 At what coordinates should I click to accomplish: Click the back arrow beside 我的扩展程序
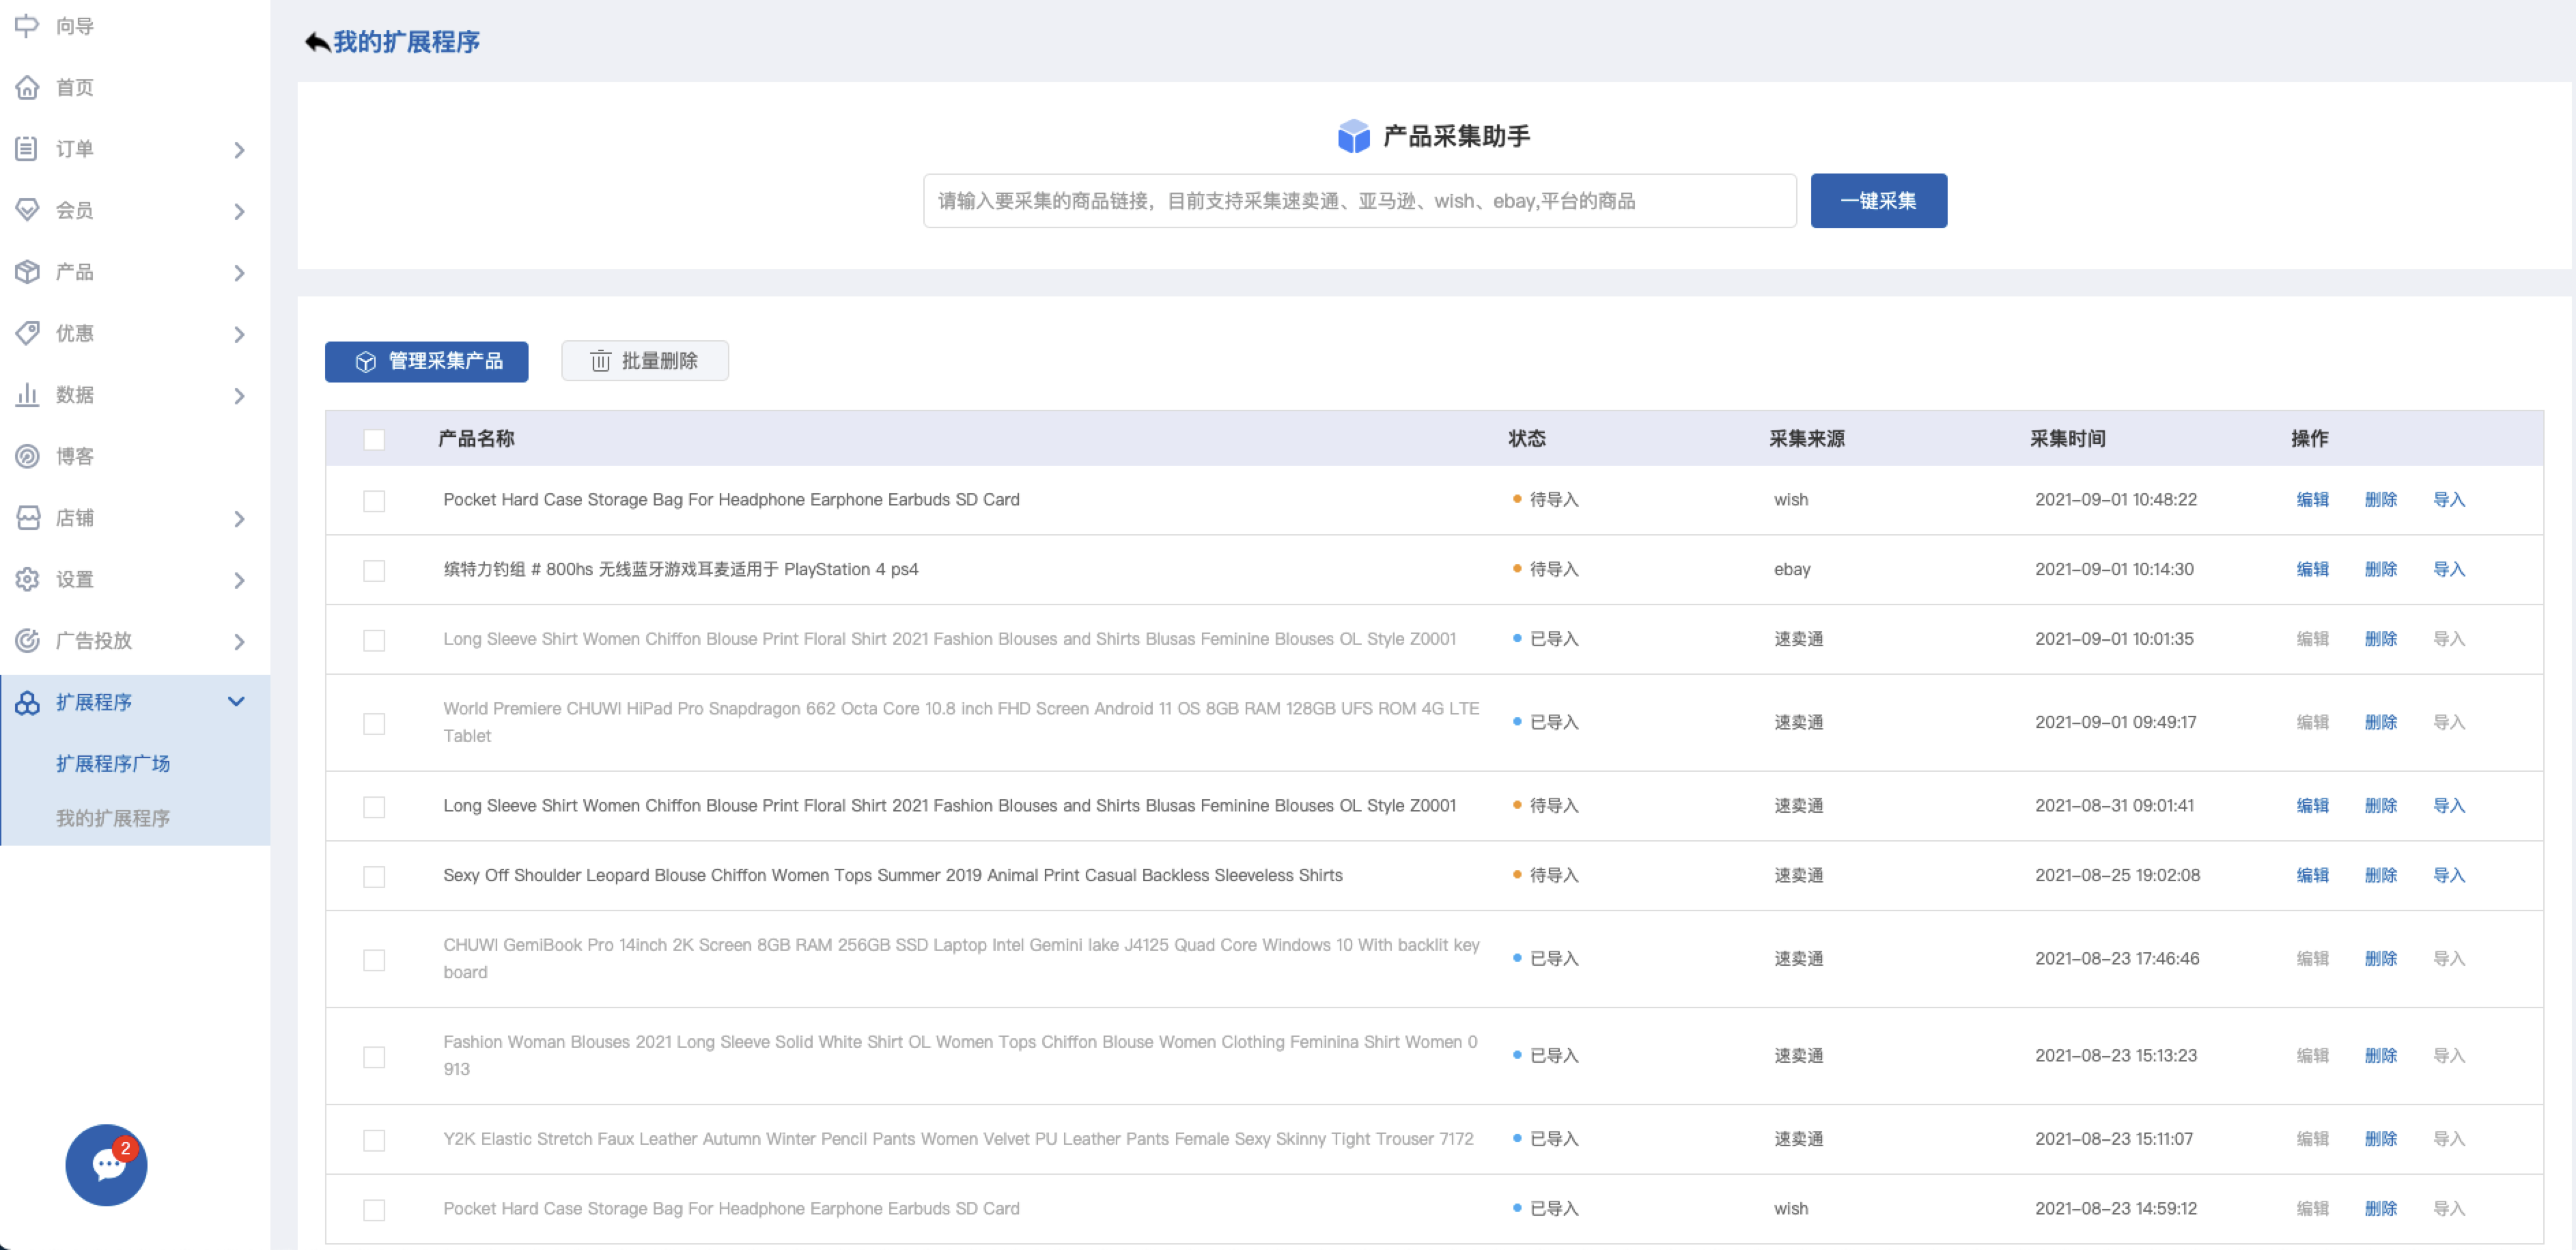317,42
